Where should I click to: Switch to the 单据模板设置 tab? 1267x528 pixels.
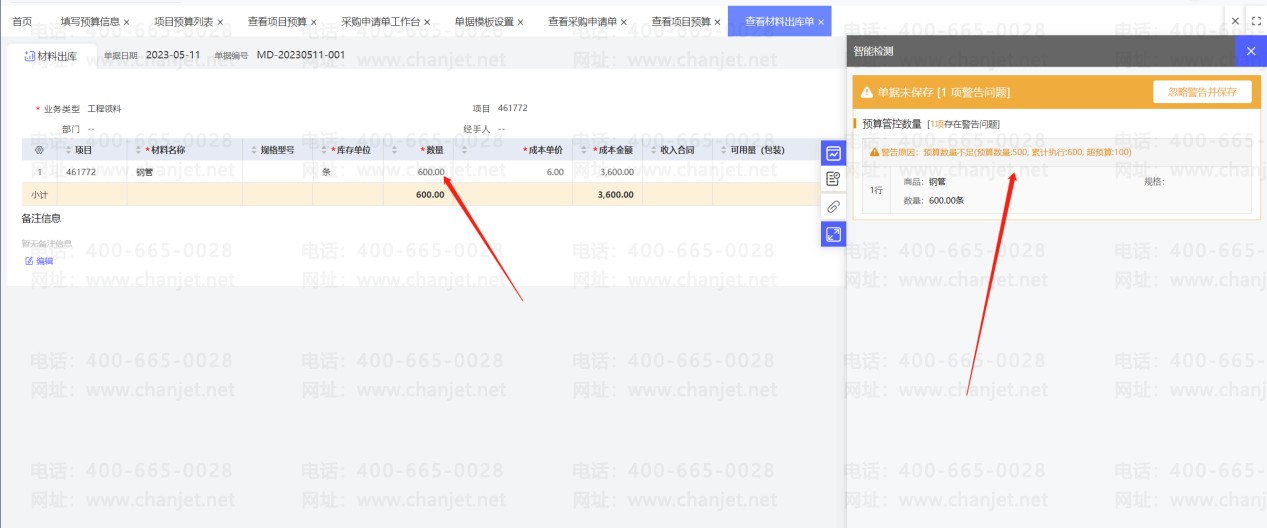484,21
